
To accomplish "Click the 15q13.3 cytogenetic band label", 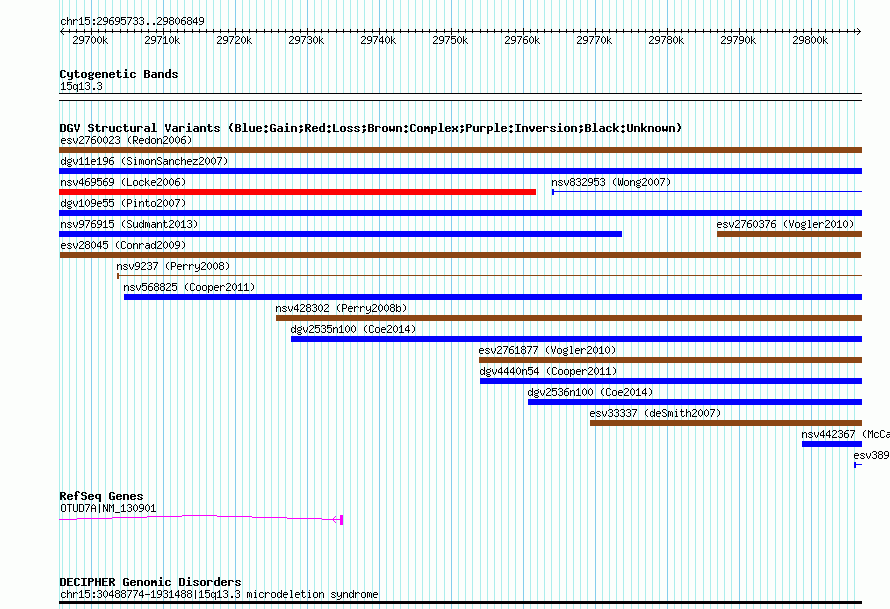I will point(81,86).
